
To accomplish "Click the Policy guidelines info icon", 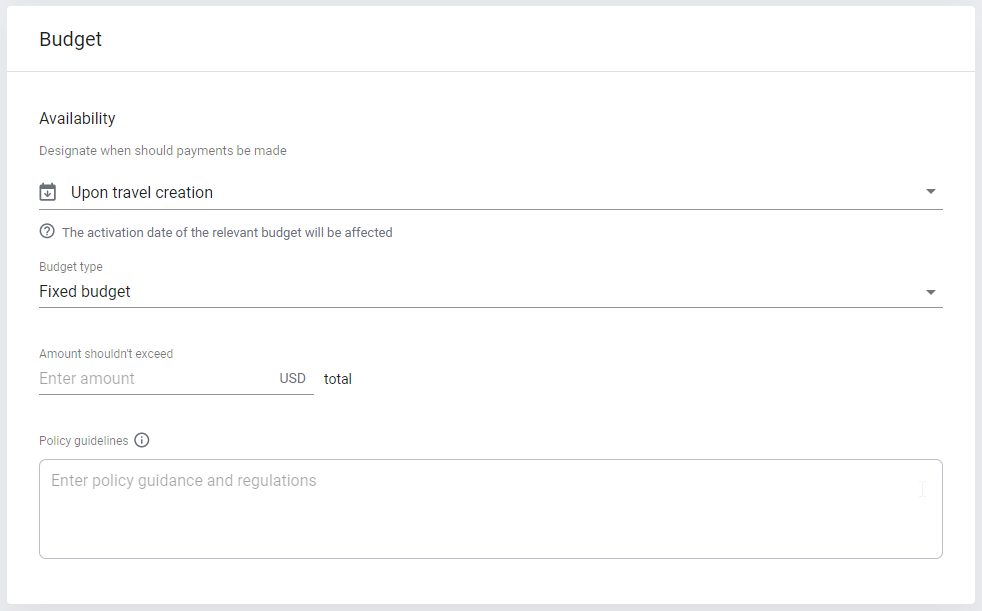I will tap(142, 440).
